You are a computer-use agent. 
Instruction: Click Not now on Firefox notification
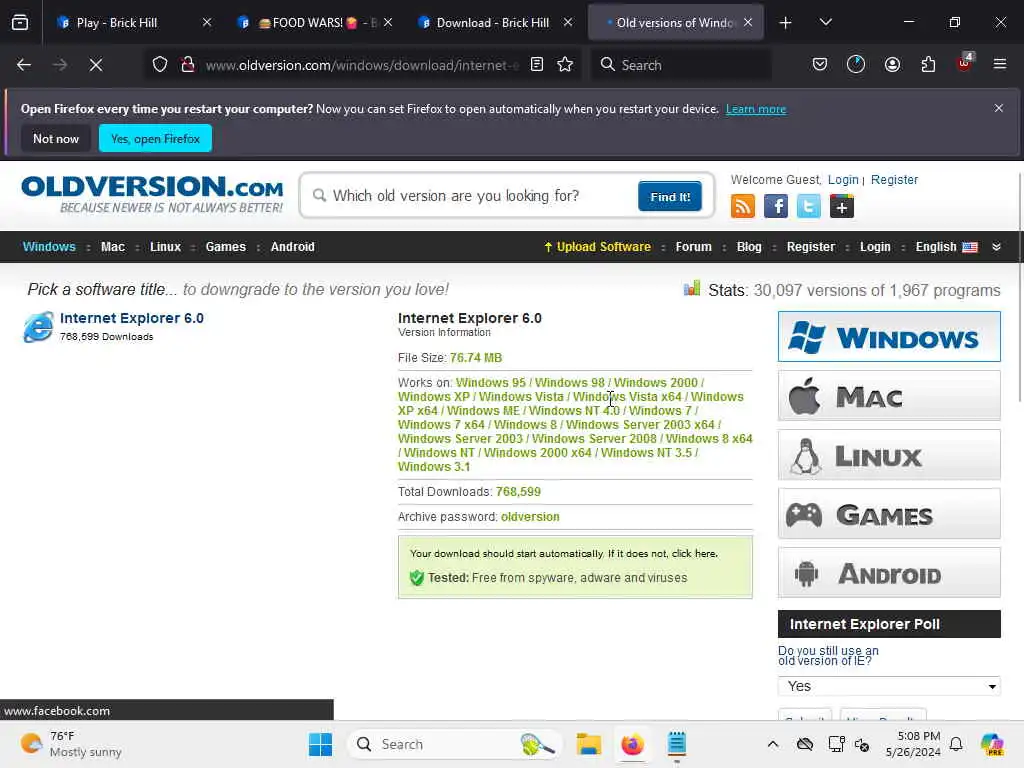(x=56, y=138)
